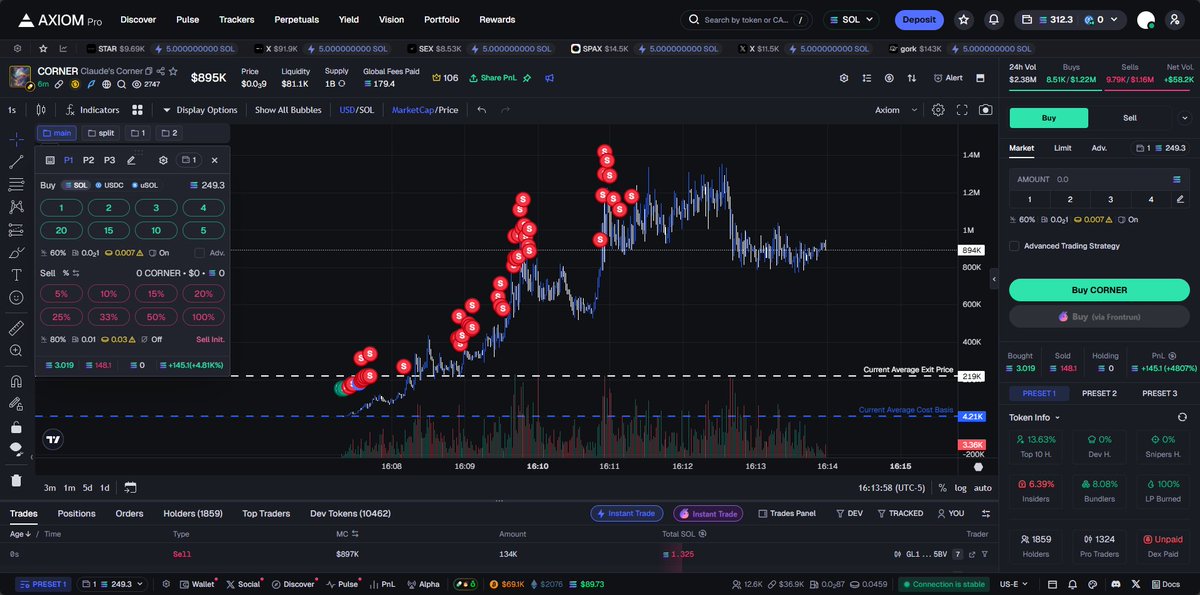Buy 20 SOL quick amount button
1200x595 pixels.
pyautogui.click(x=62, y=230)
